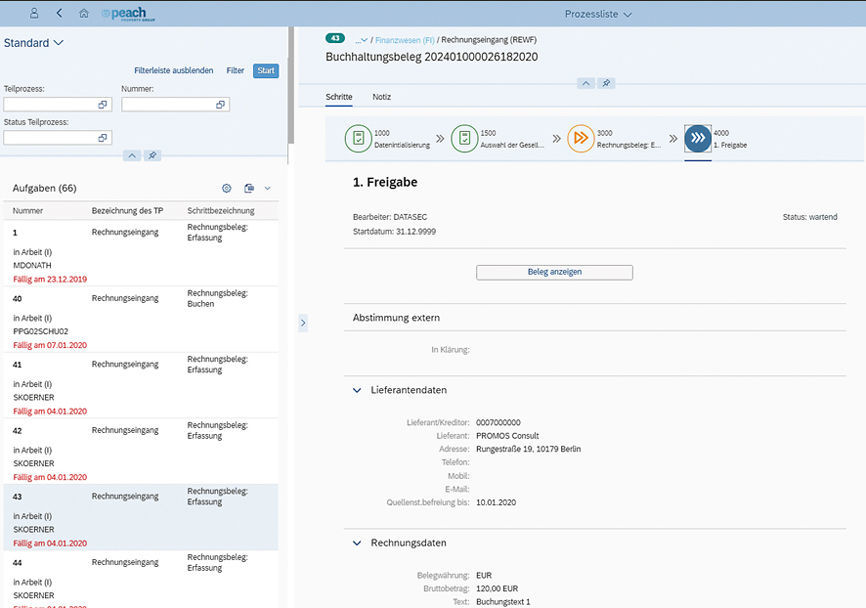
Task: Open the Prozessliste menu in header
Action: pos(599,14)
